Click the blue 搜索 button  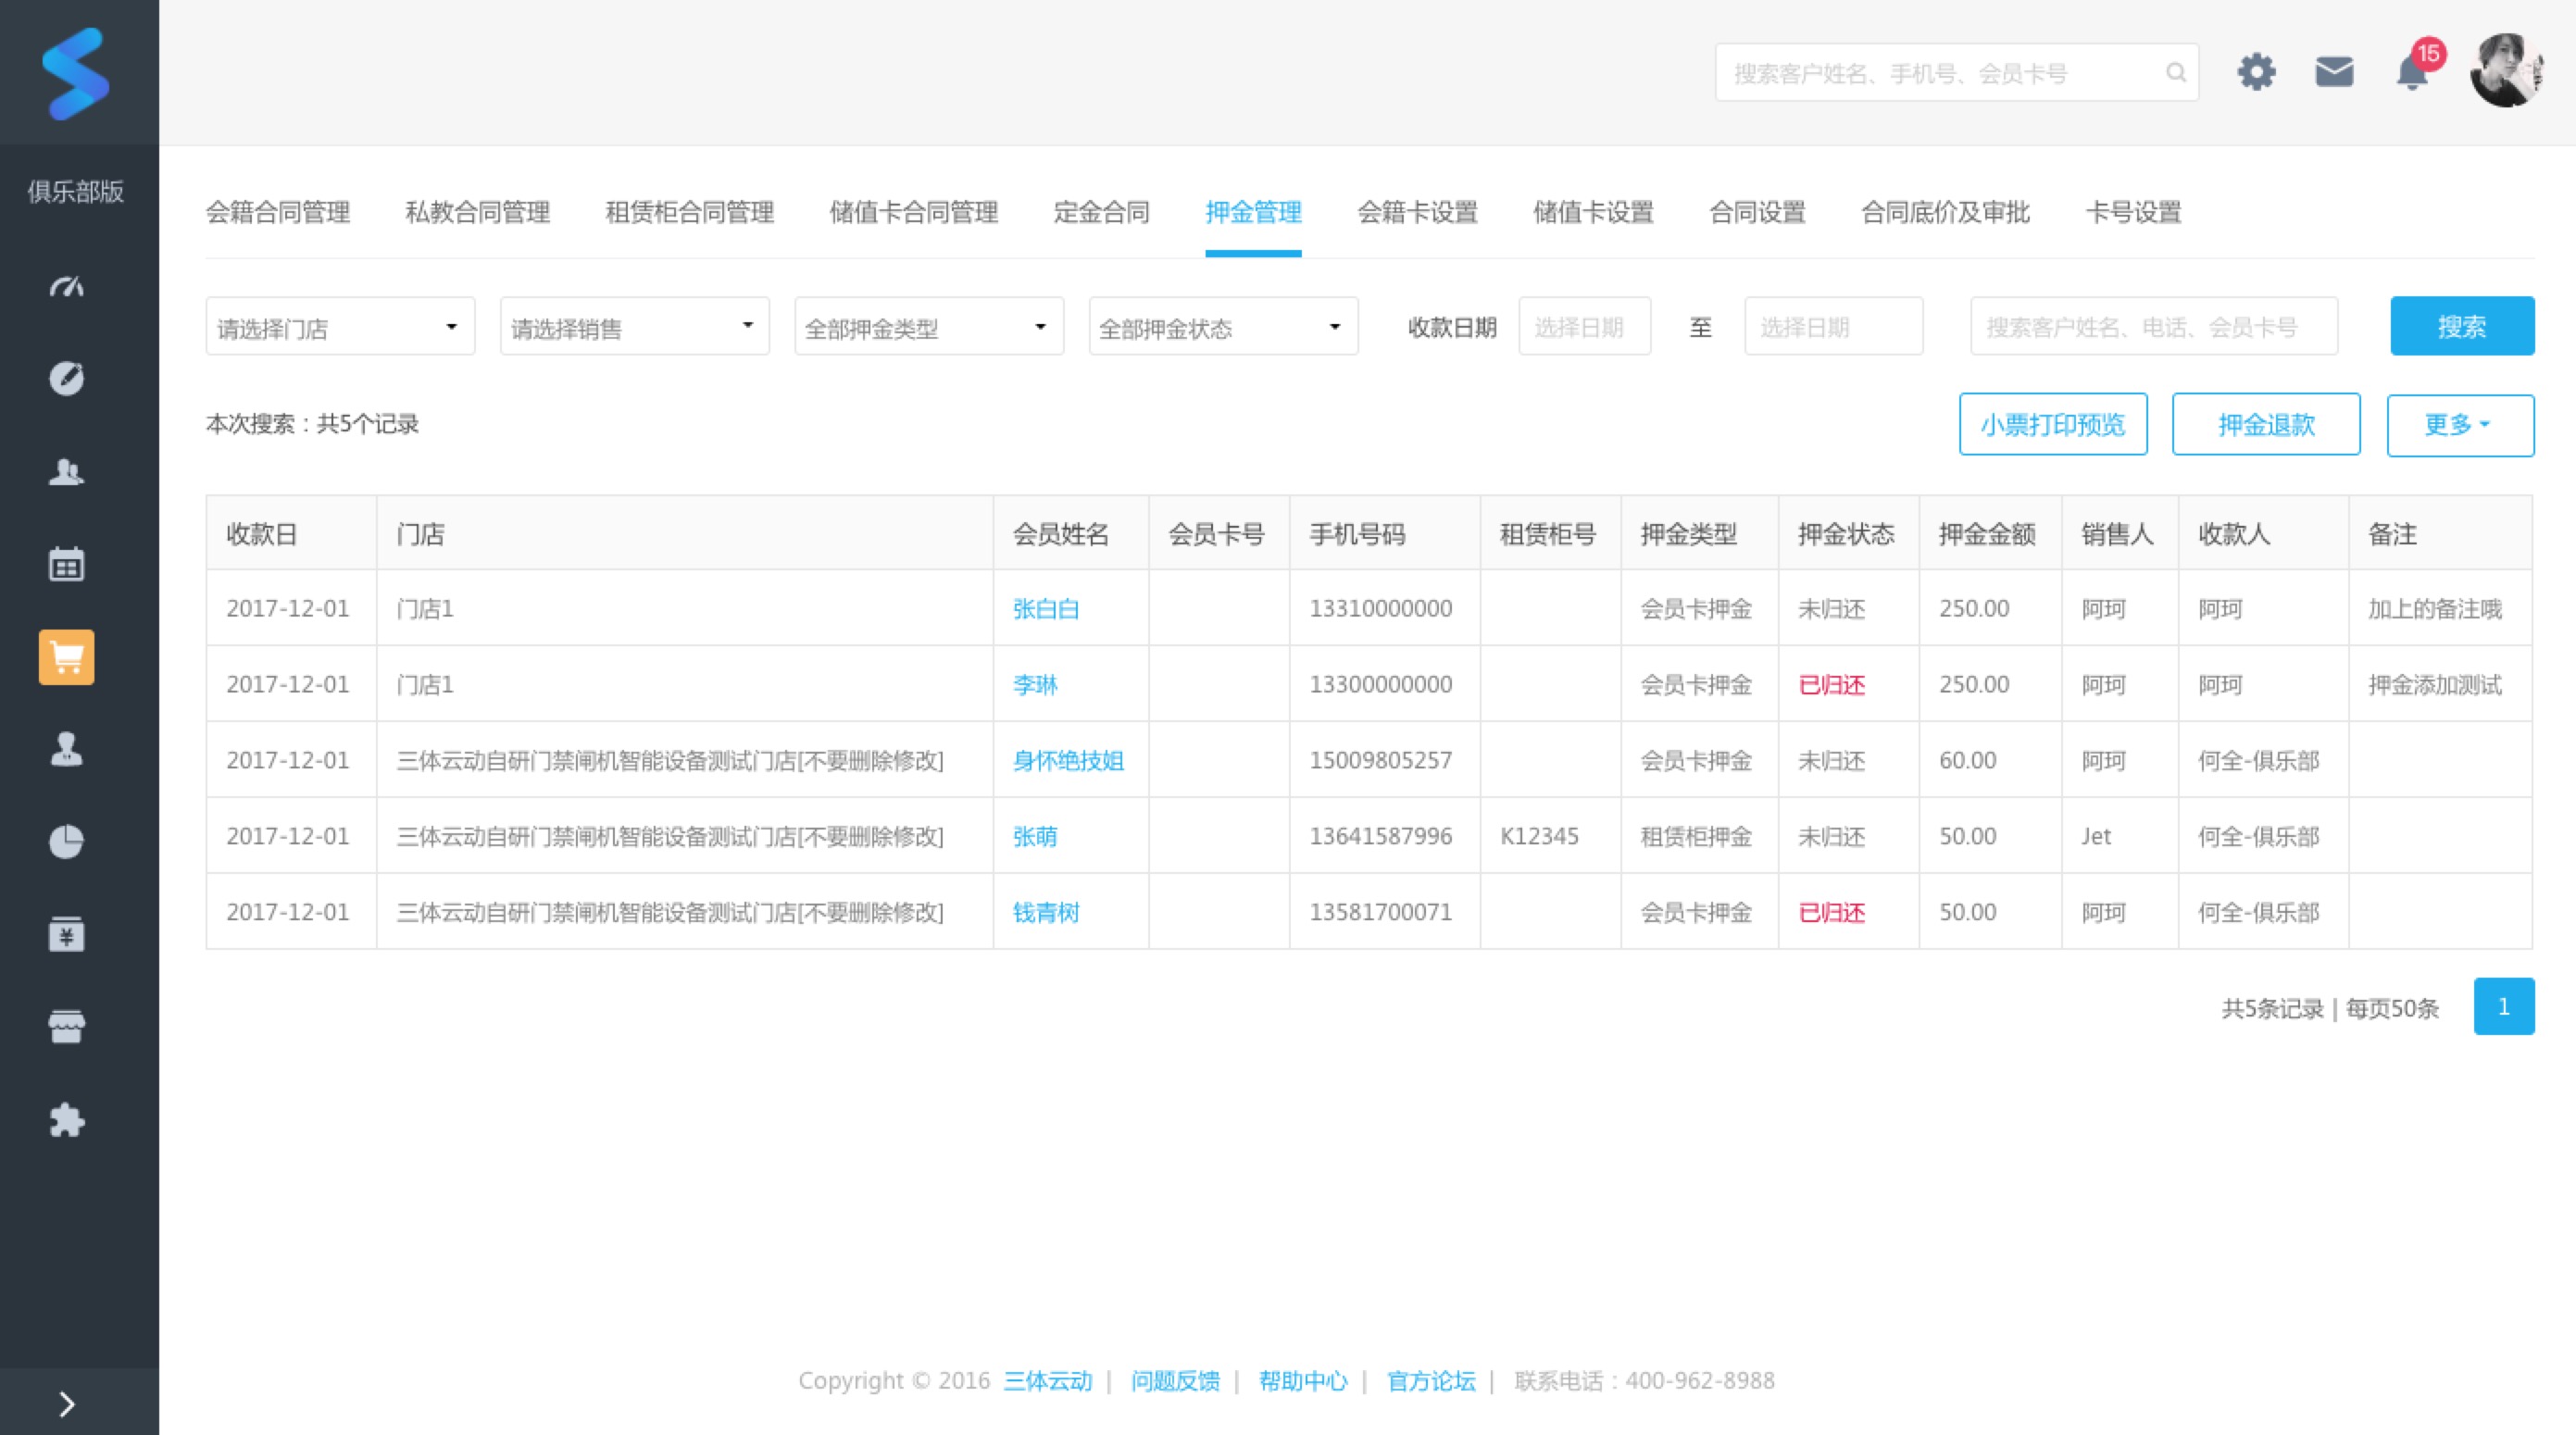tap(2462, 326)
